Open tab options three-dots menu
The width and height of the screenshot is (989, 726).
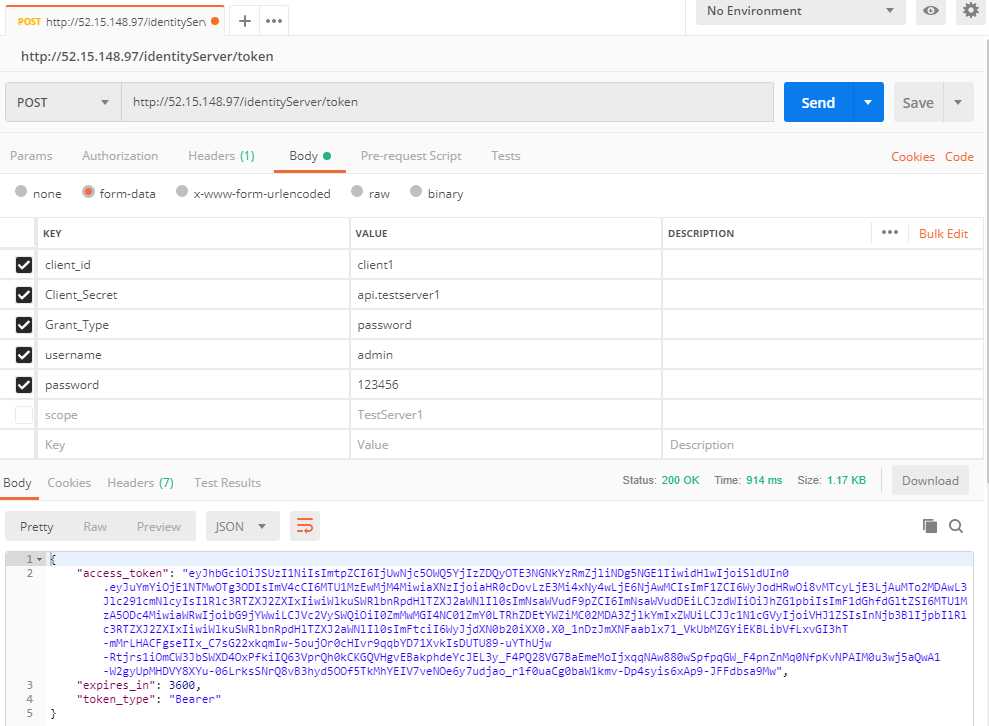(x=274, y=21)
